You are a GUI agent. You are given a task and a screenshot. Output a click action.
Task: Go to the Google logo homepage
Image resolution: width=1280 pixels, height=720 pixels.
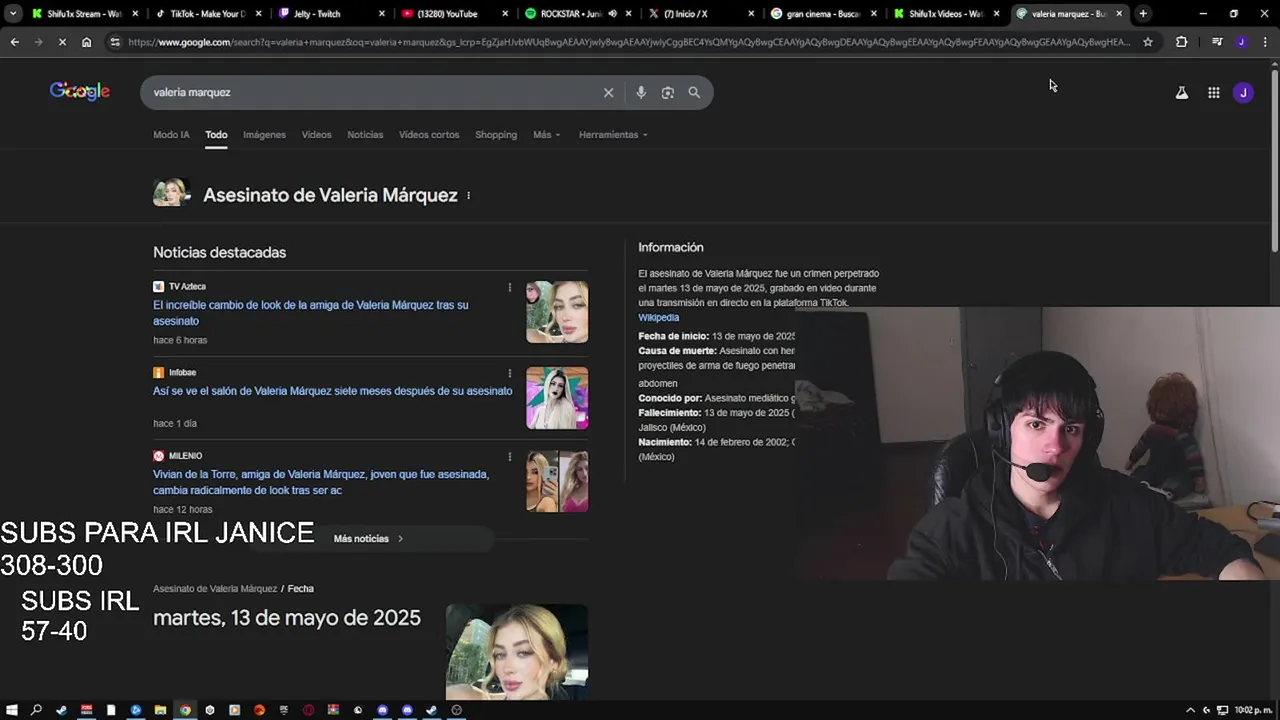80,91
